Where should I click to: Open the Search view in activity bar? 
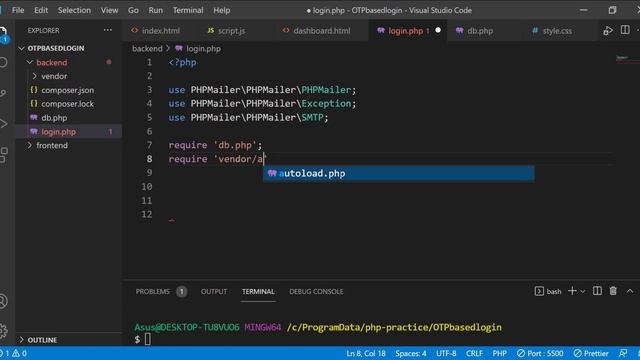pyautogui.click(x=3, y=62)
